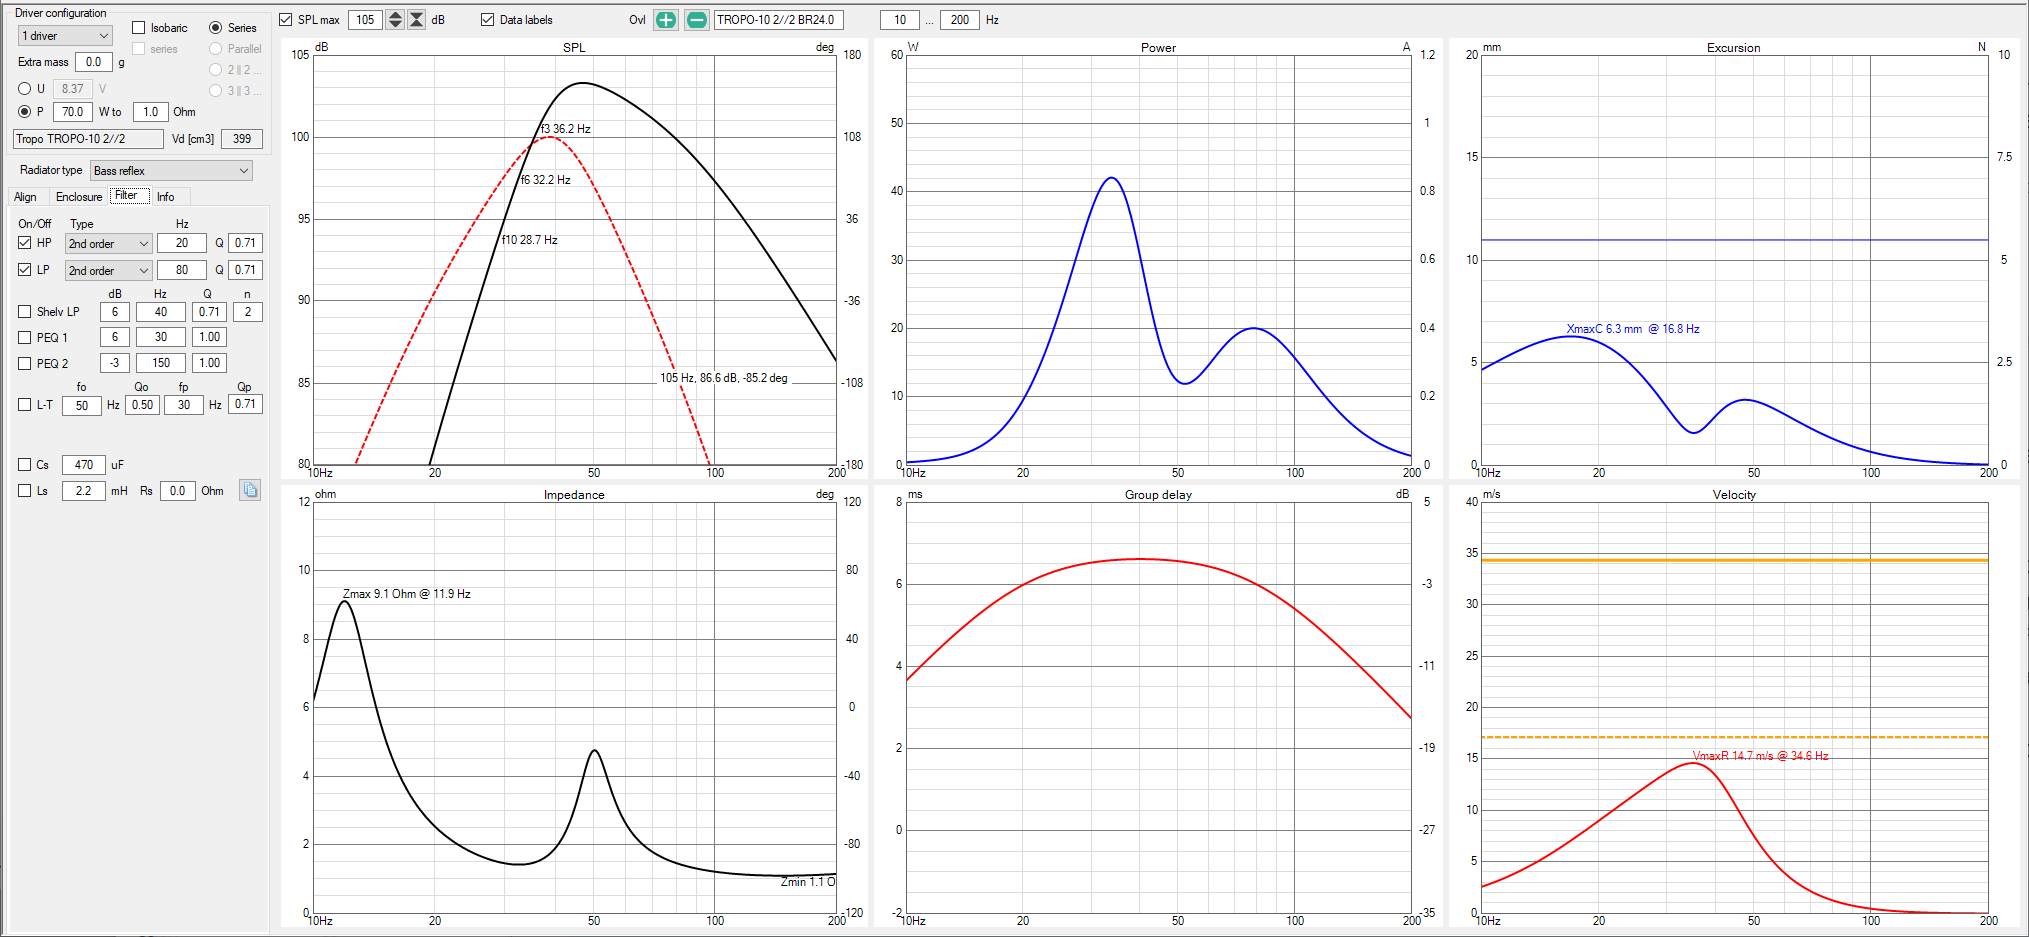Image resolution: width=2029 pixels, height=937 pixels.
Task: Open the '1 driver' count dropdown
Action: coord(65,36)
